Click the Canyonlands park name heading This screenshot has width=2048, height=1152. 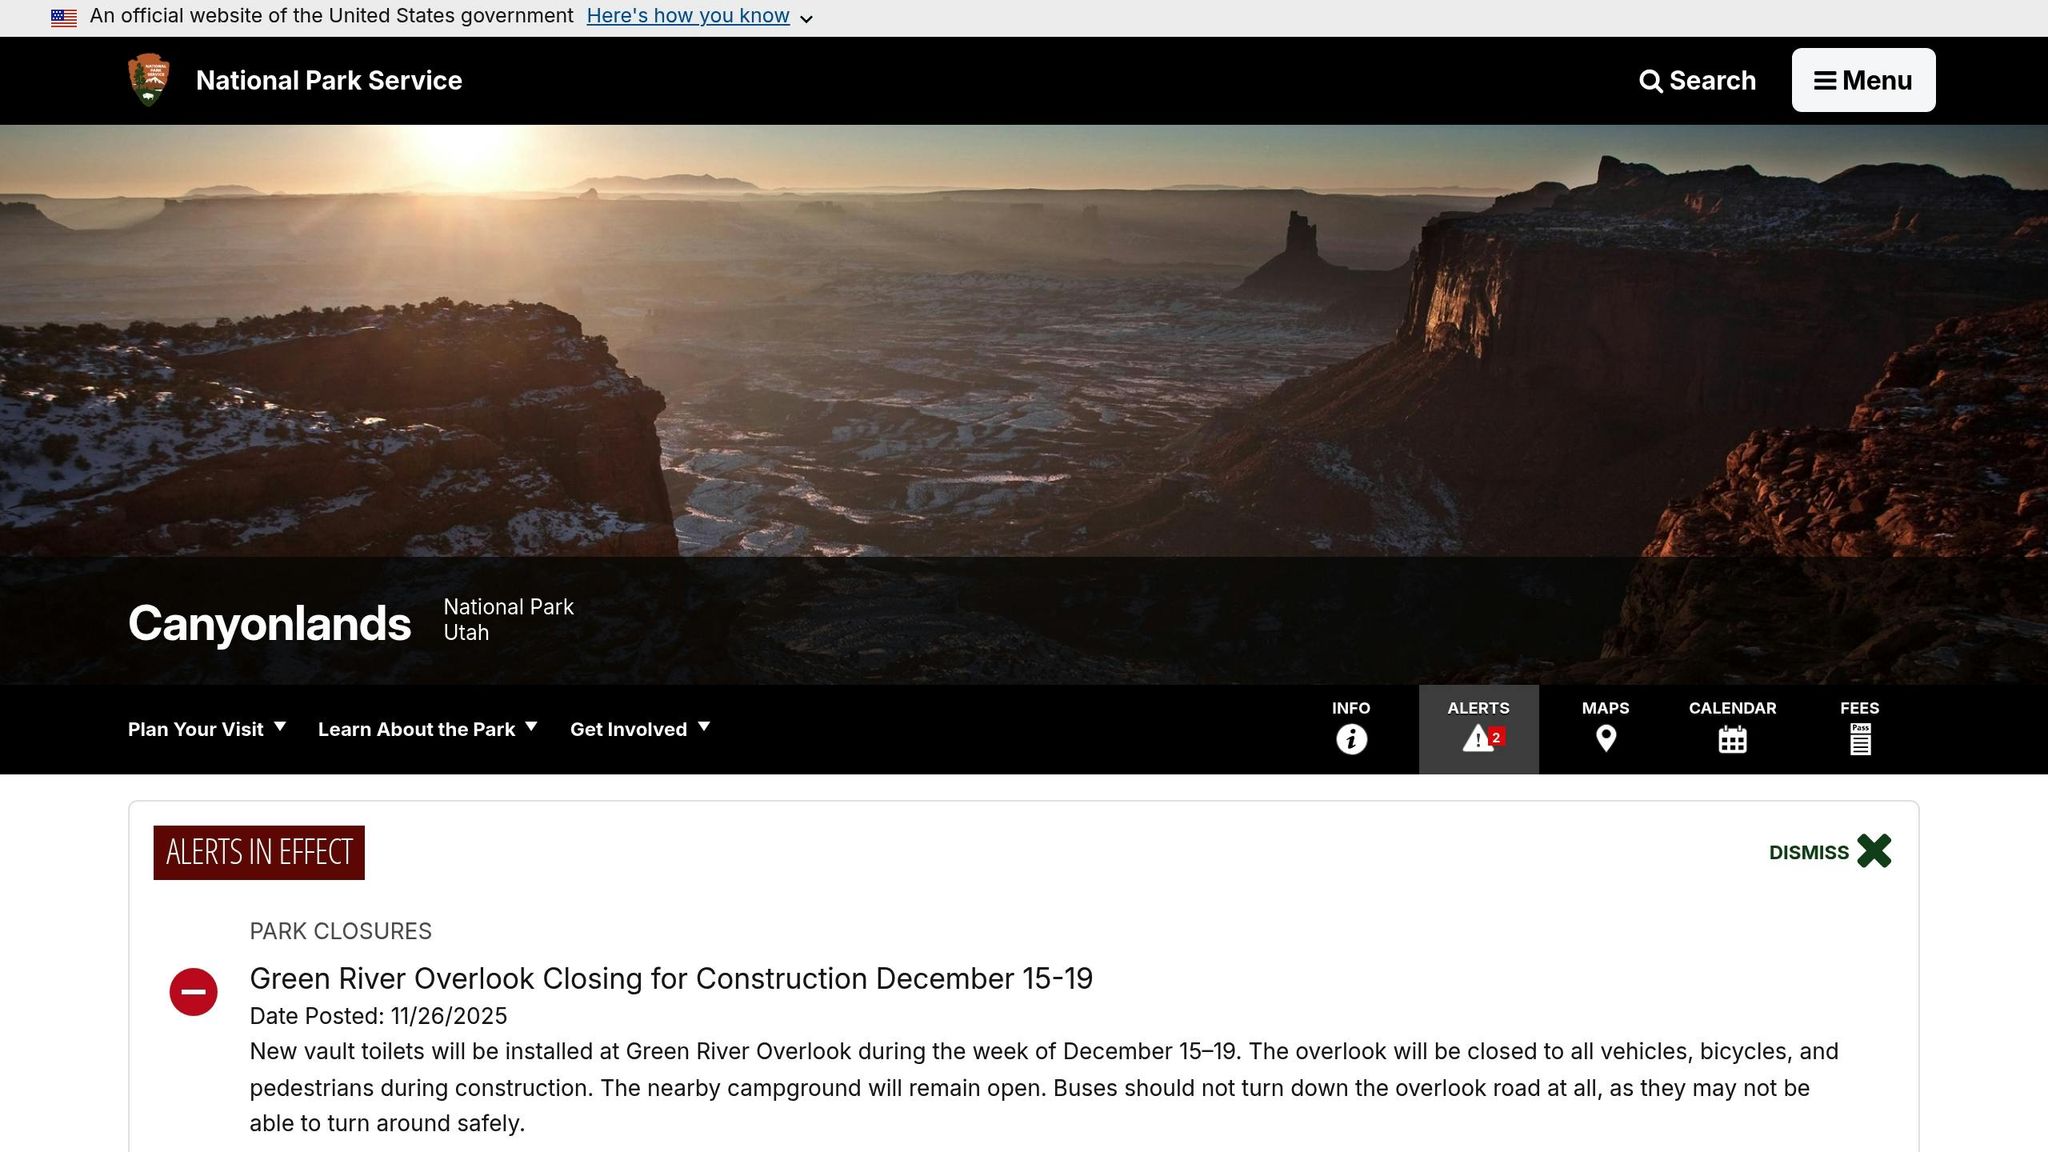coord(269,623)
